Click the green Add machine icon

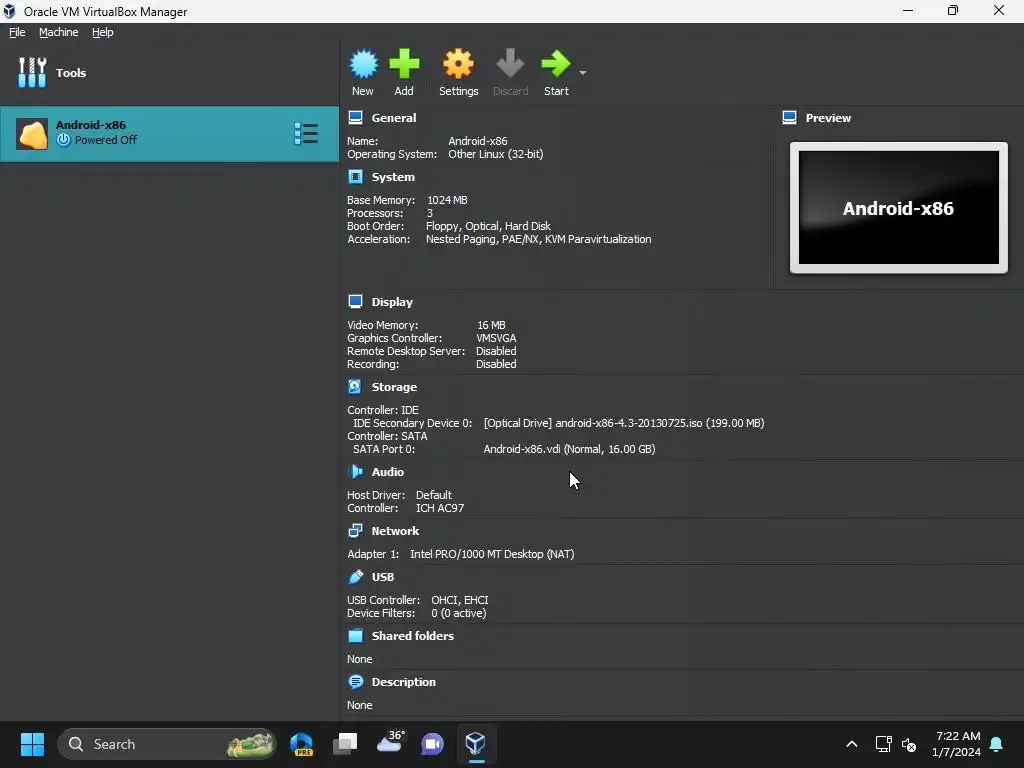[404, 64]
